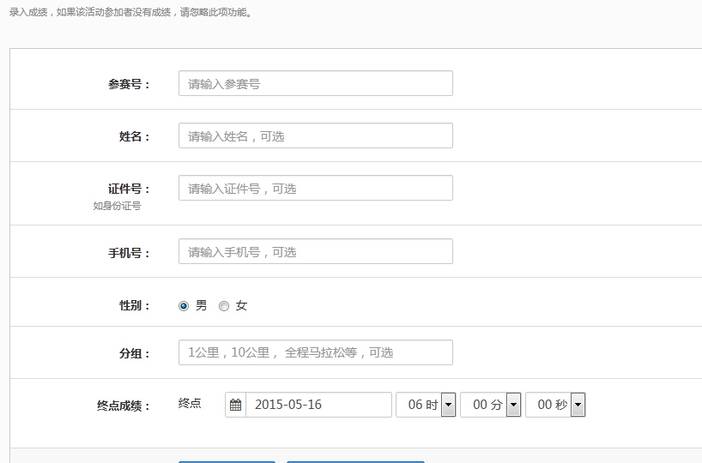
Task: Click the 分组 group input field
Action: [x=315, y=353]
